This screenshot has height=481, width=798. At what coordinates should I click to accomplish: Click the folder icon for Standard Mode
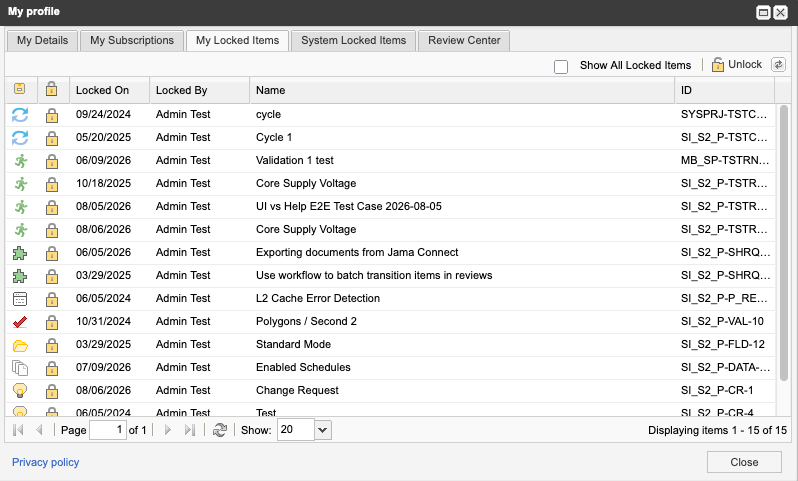(20, 346)
